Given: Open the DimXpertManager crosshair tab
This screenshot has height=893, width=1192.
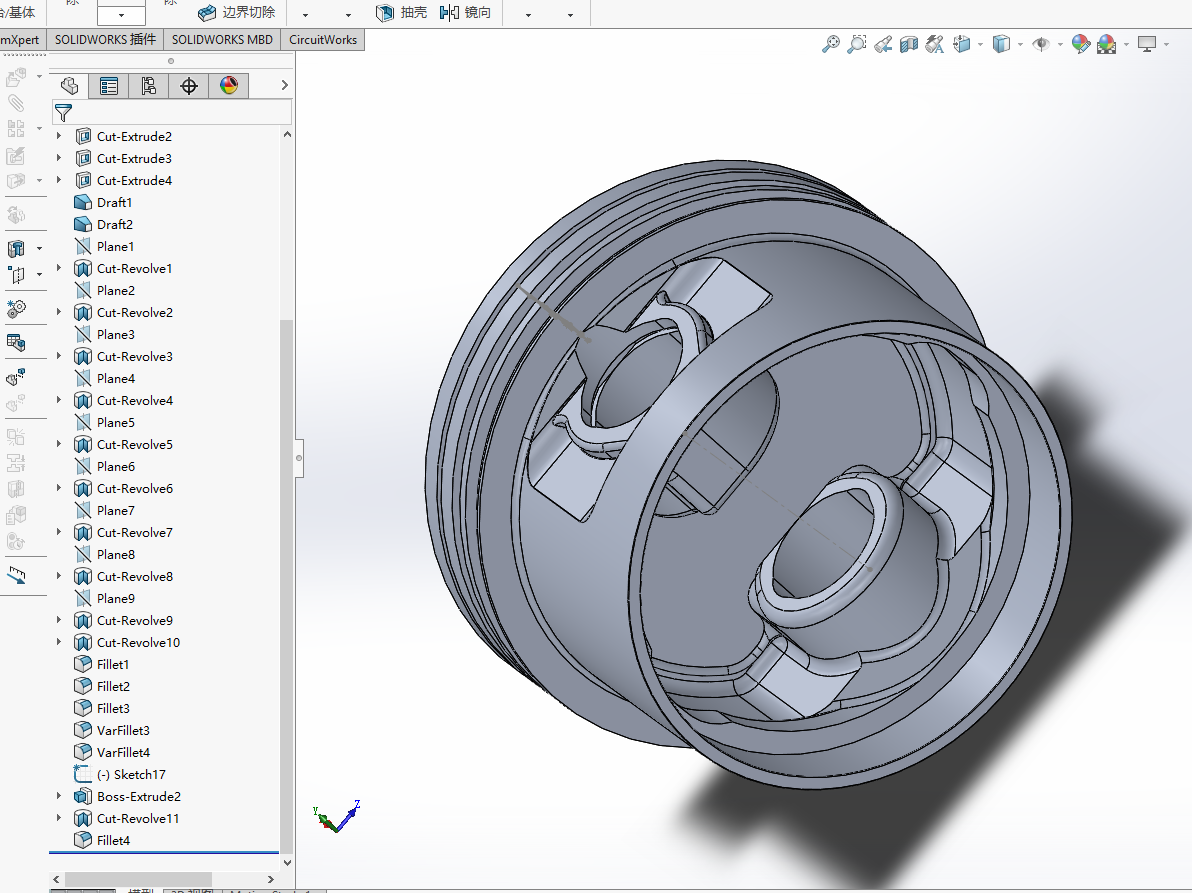Looking at the screenshot, I should 189,86.
